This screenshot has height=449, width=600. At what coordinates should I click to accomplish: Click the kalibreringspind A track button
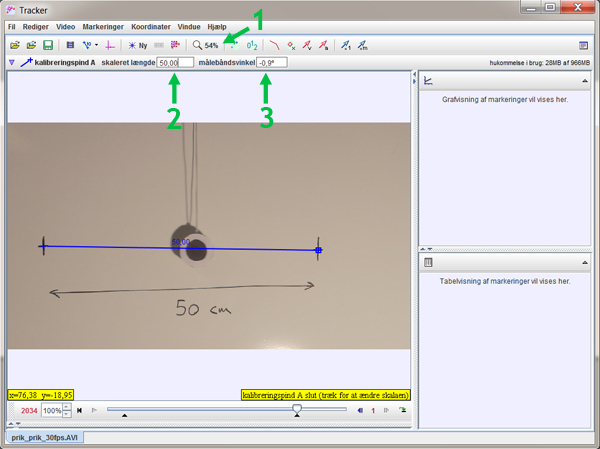(x=57, y=62)
